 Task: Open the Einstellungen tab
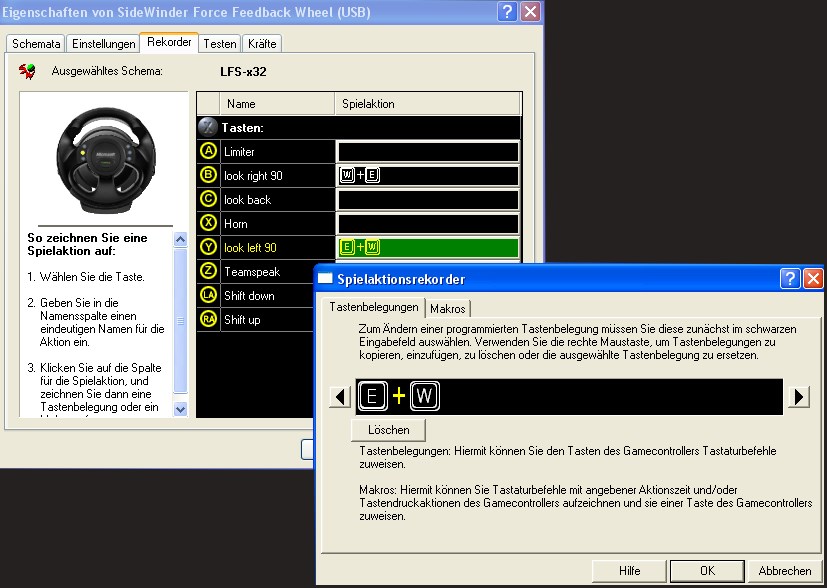tap(104, 44)
